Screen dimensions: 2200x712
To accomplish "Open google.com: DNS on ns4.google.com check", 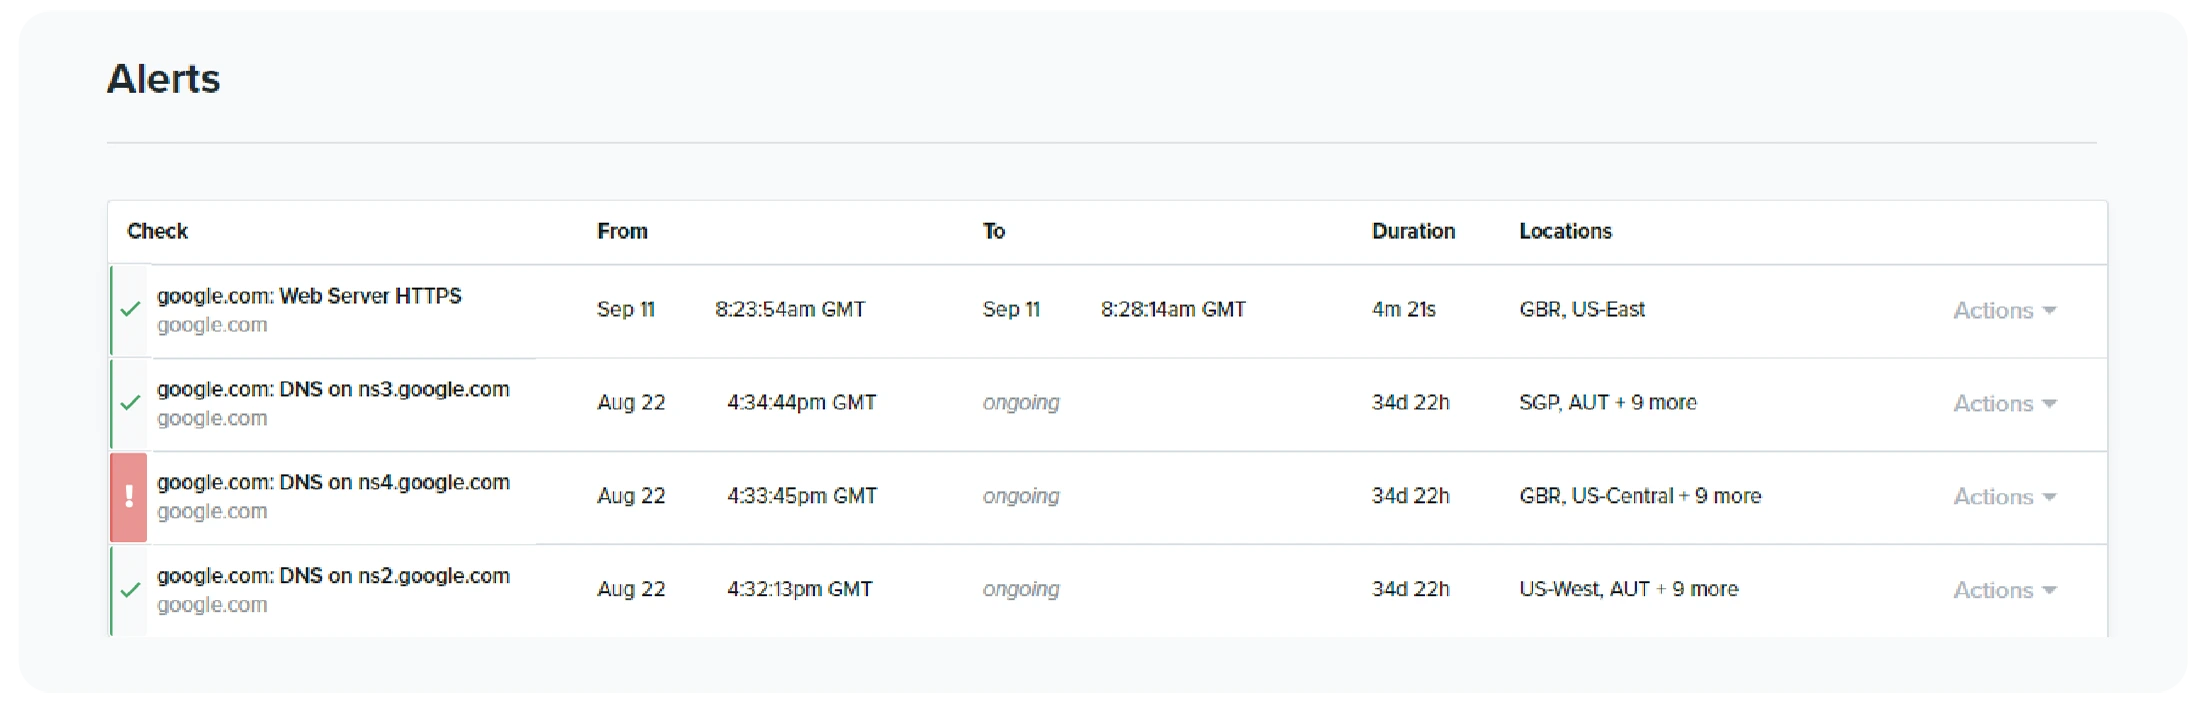I will (x=333, y=482).
